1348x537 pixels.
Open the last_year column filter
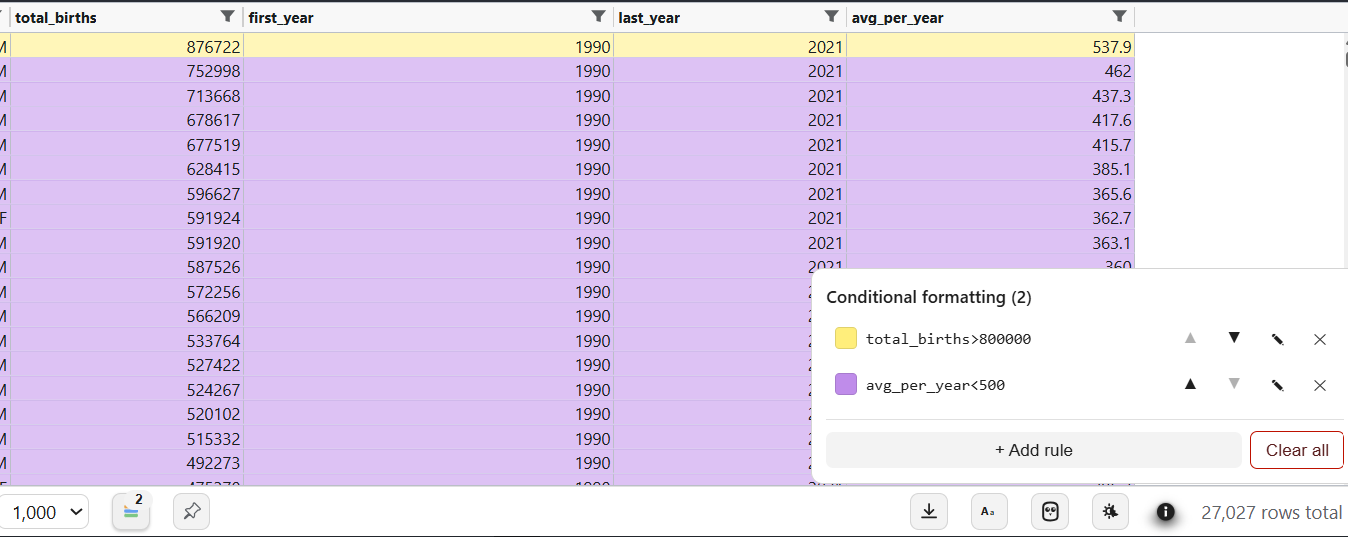point(831,16)
